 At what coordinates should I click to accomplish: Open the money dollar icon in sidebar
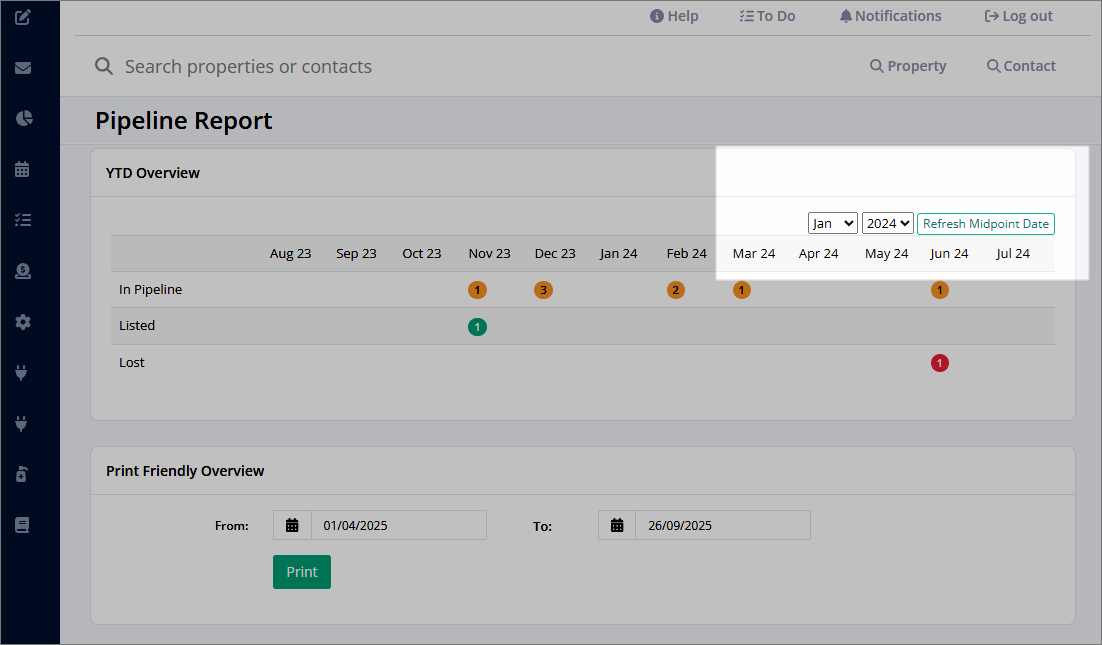(22, 271)
